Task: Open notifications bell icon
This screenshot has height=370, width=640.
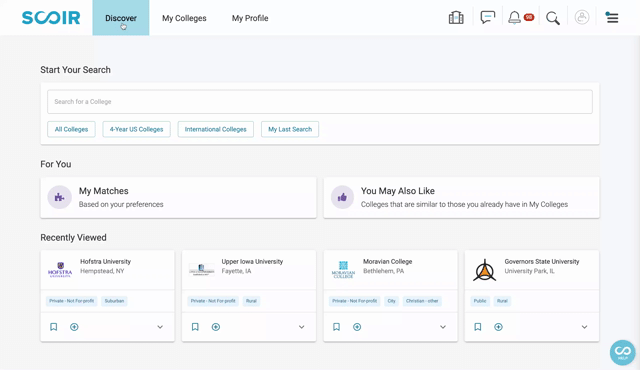Action: (x=514, y=18)
